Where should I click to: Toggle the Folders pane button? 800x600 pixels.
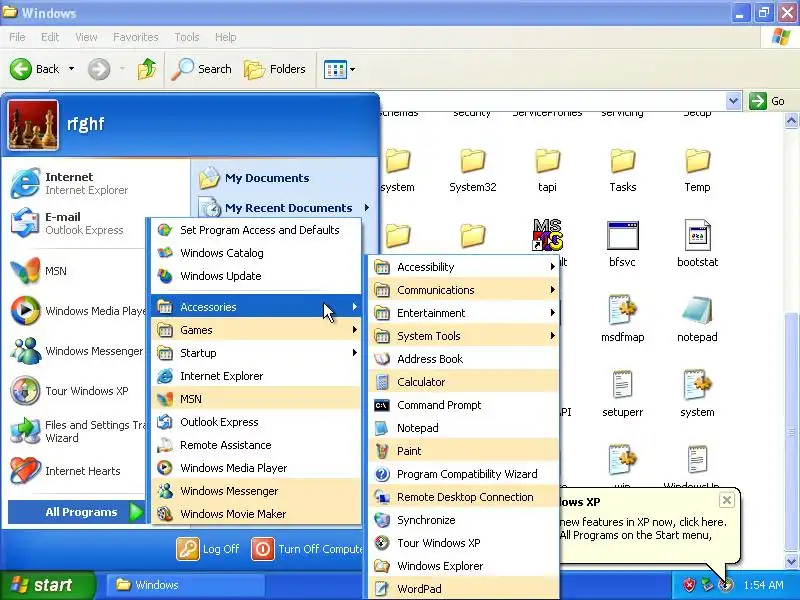(x=275, y=69)
